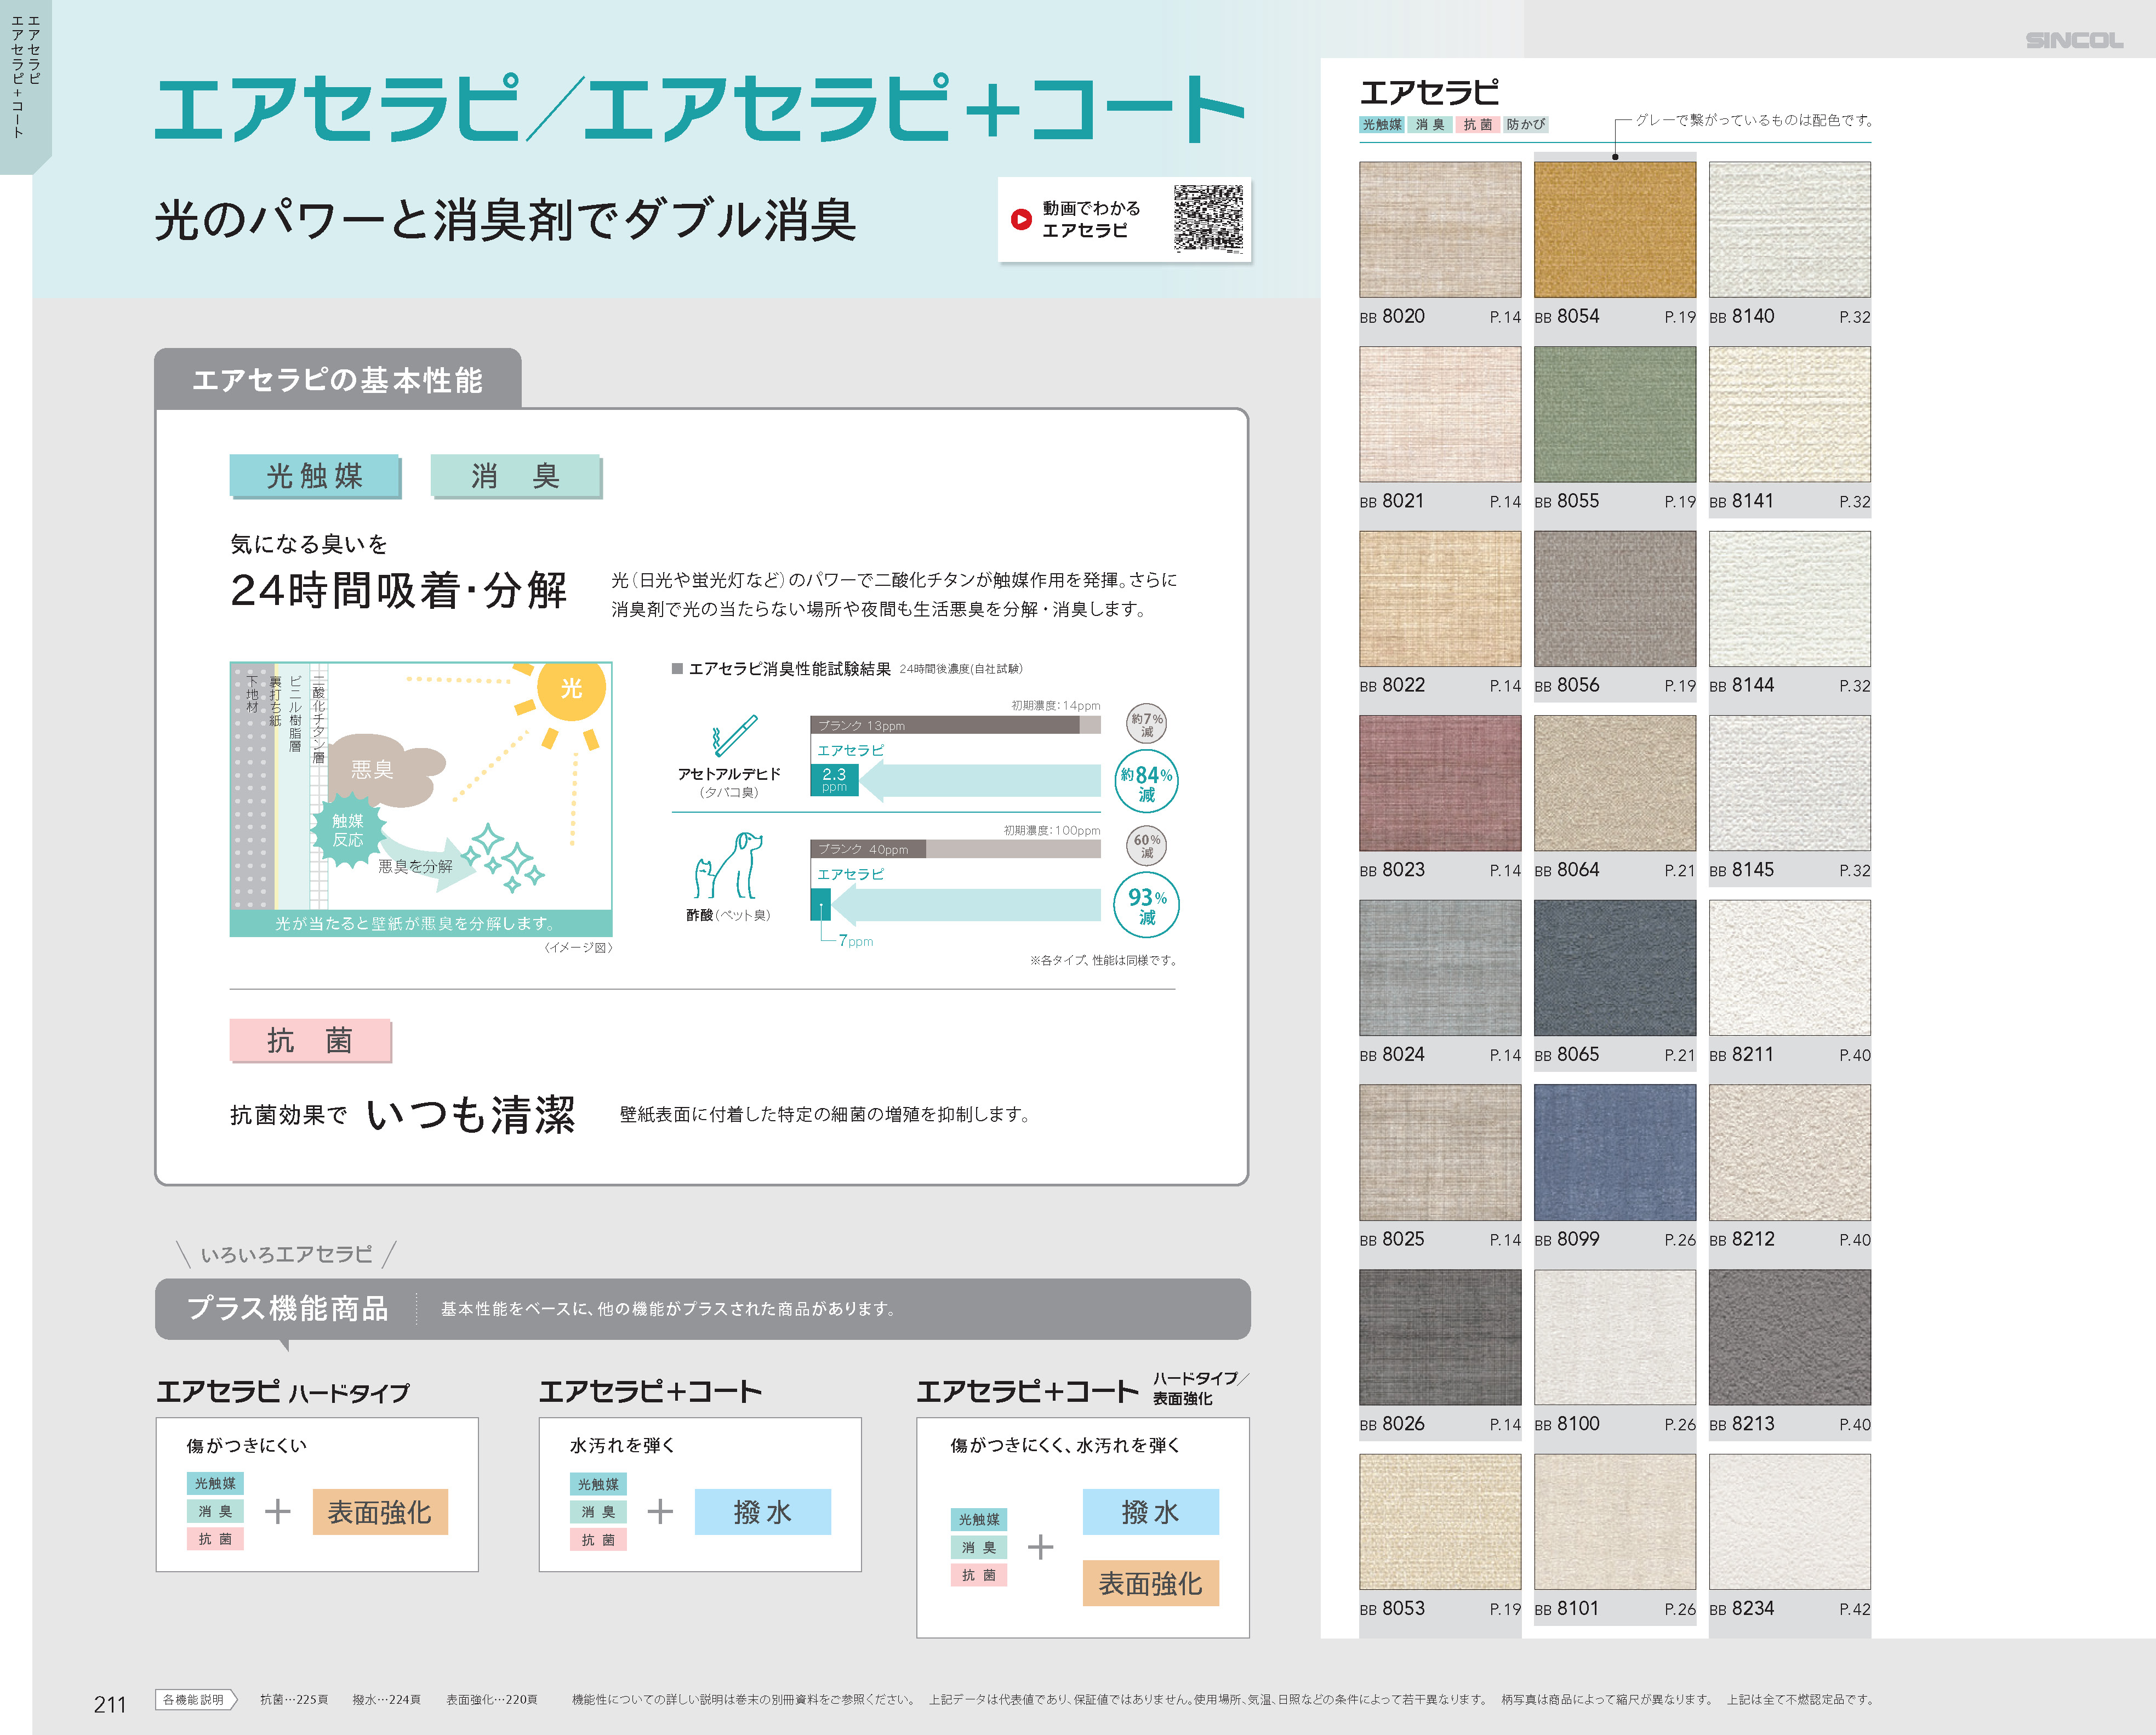Click the cigarette acetaldehyde icon
The image size is (2156, 1735).
[734, 735]
